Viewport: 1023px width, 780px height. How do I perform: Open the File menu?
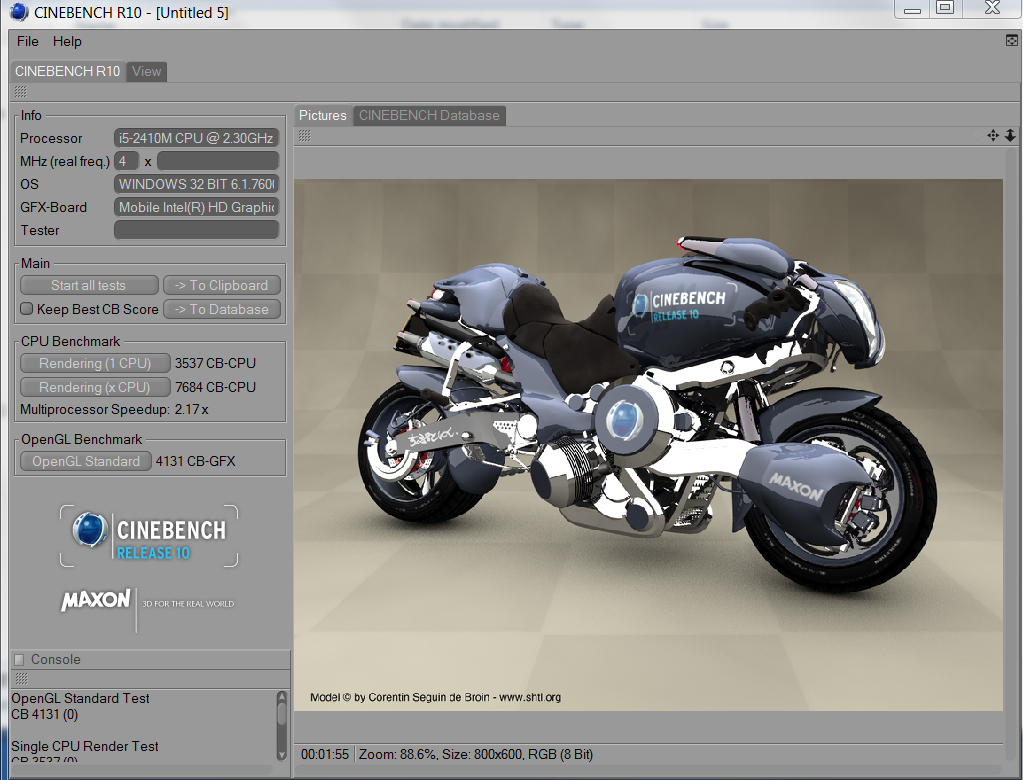(x=27, y=41)
